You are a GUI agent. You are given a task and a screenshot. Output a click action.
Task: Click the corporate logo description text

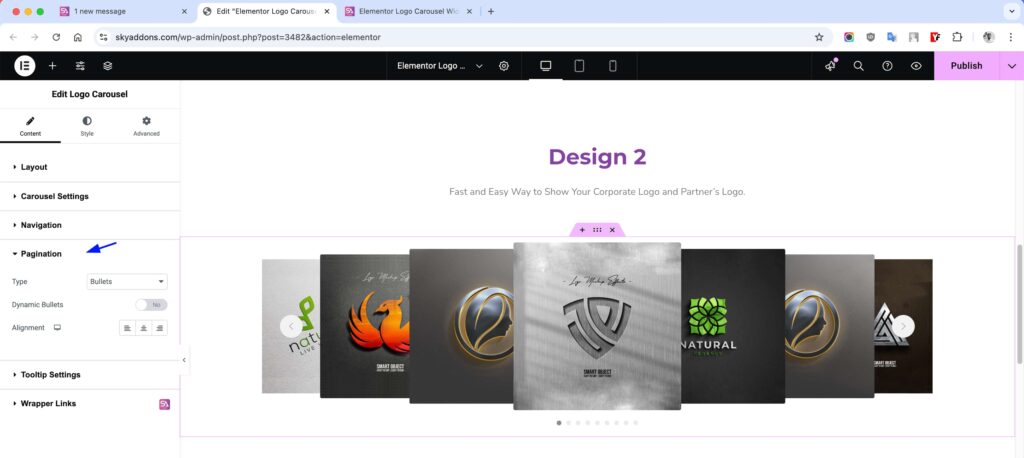597,192
